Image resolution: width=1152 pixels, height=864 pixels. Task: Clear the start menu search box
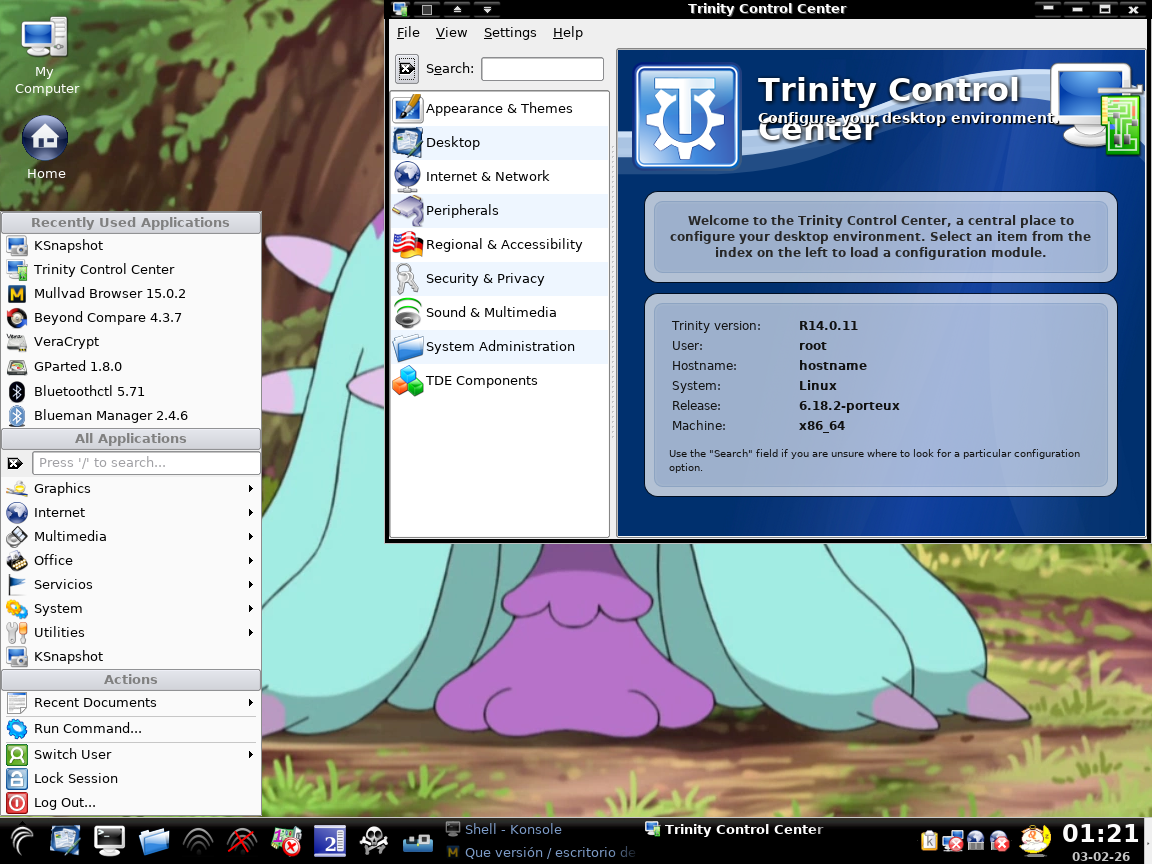(x=15, y=463)
